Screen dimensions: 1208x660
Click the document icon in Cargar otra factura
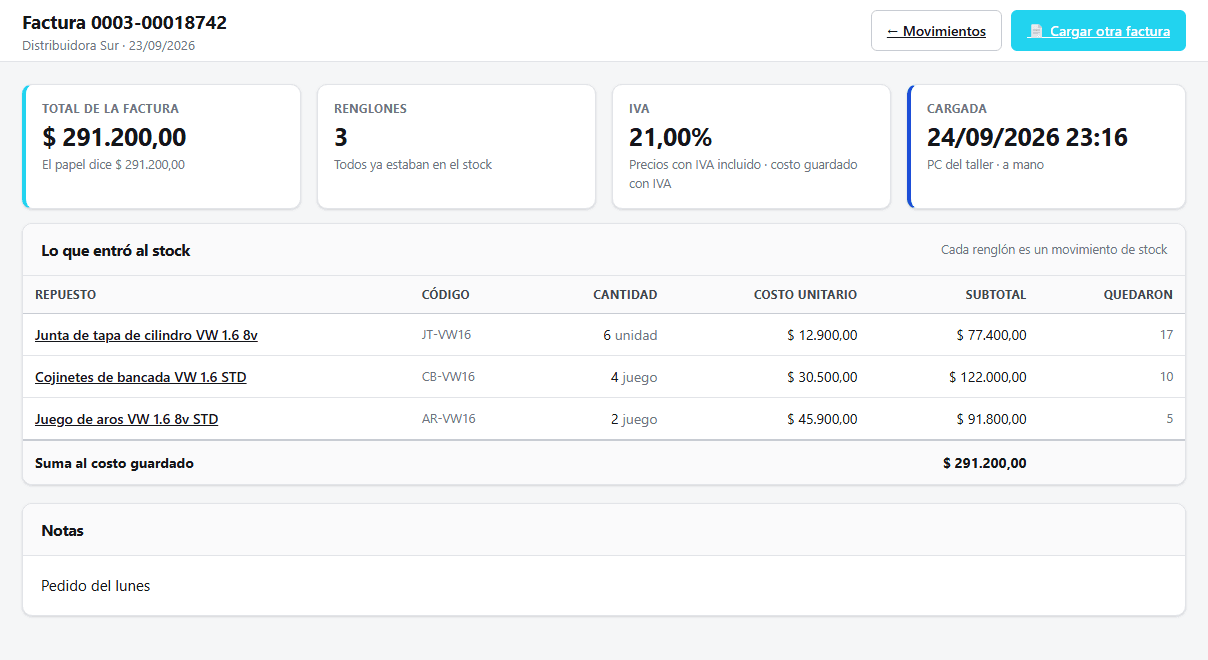pyautogui.click(x=1036, y=31)
